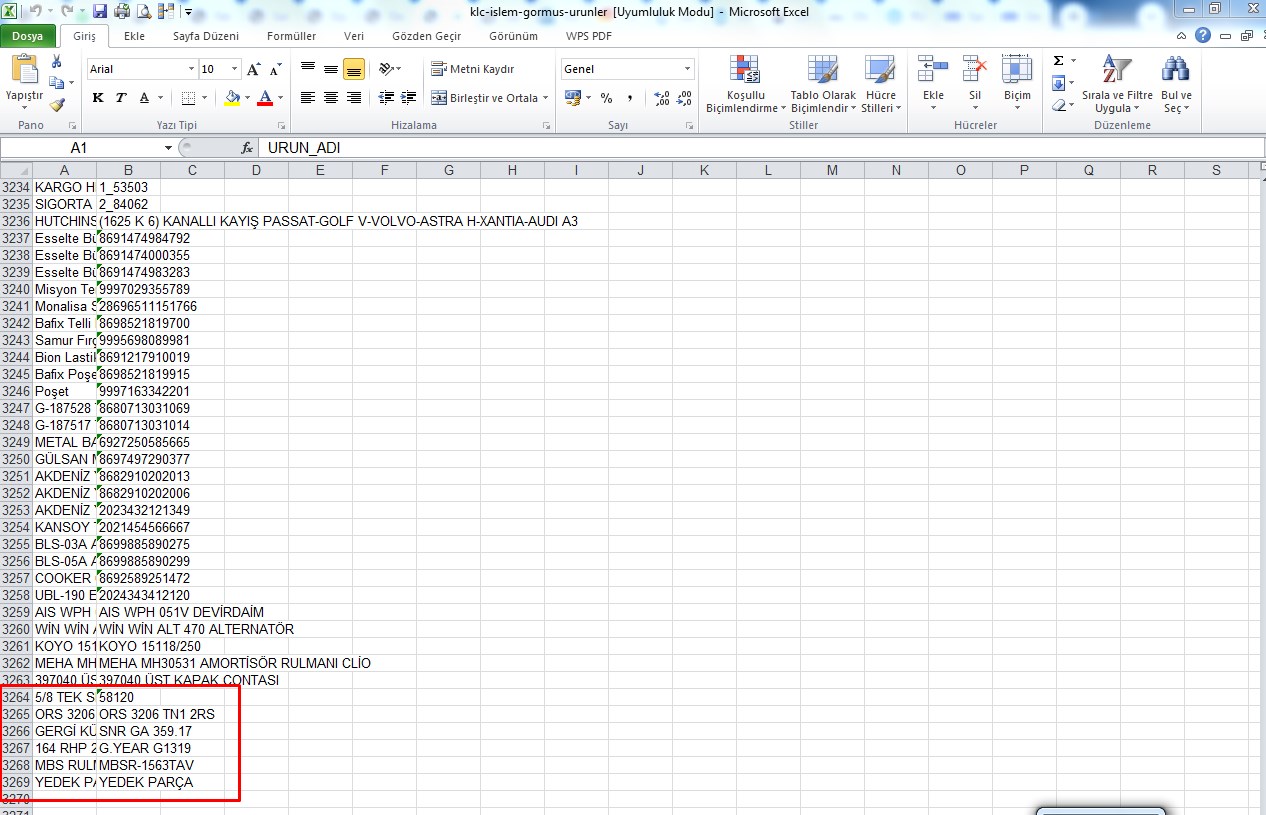Viewport: 1266px width, 815px height.
Task: Click the yellow fill color bucket
Action: pos(232,98)
